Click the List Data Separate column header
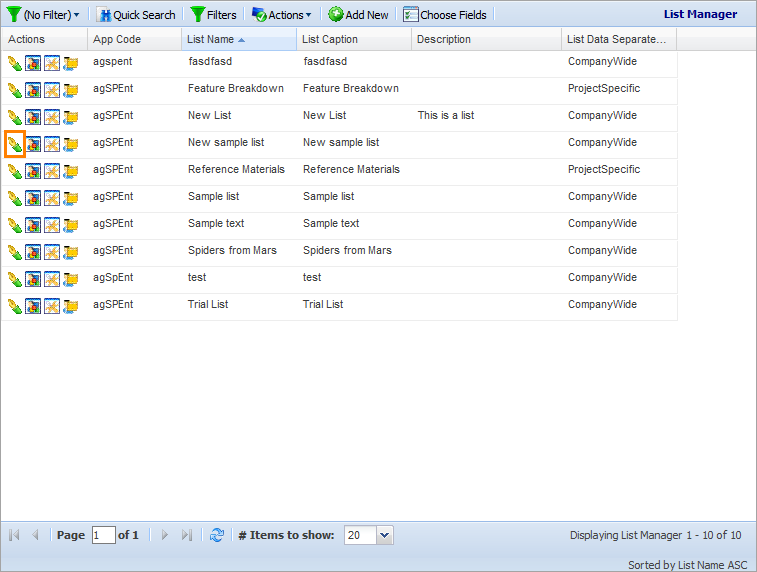757x572 pixels. [619, 39]
